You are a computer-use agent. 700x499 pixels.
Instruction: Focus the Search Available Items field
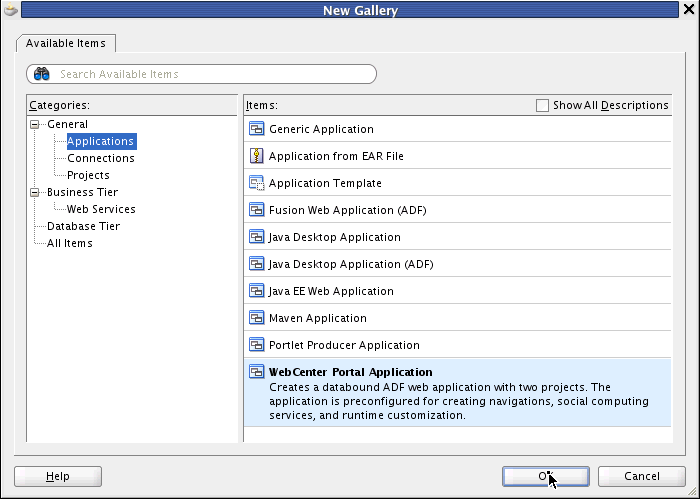point(210,74)
